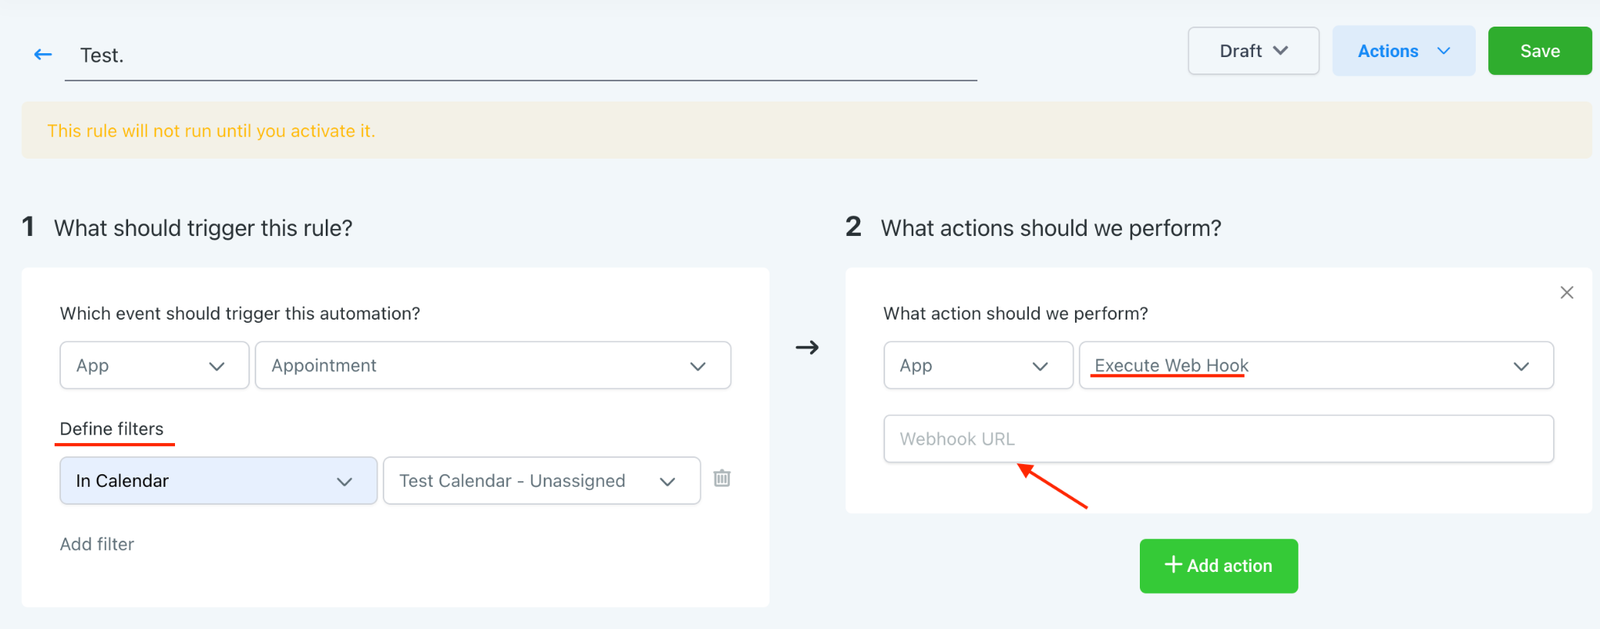
Task: Click the arrow icon between trigger and action
Action: pos(807,348)
